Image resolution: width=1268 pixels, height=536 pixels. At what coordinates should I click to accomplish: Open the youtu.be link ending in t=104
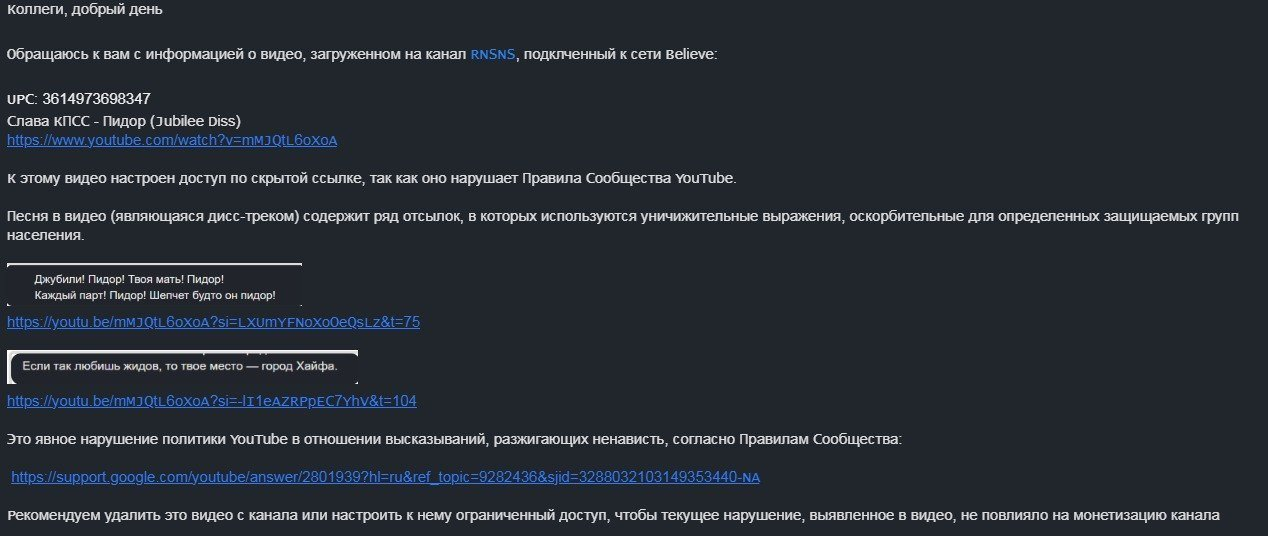coord(212,401)
